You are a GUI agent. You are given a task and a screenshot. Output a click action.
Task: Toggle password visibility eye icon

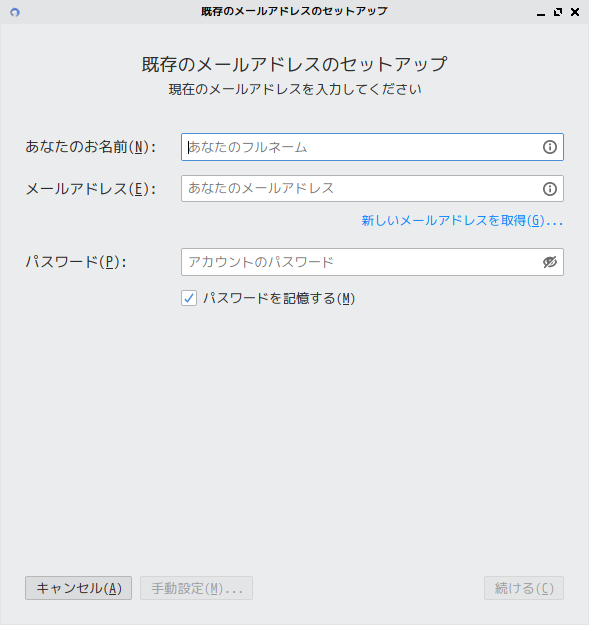[550, 262]
